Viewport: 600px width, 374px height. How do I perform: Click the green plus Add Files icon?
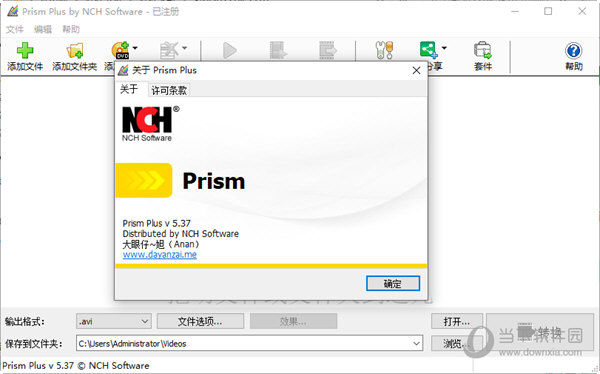pyautogui.click(x=25, y=51)
